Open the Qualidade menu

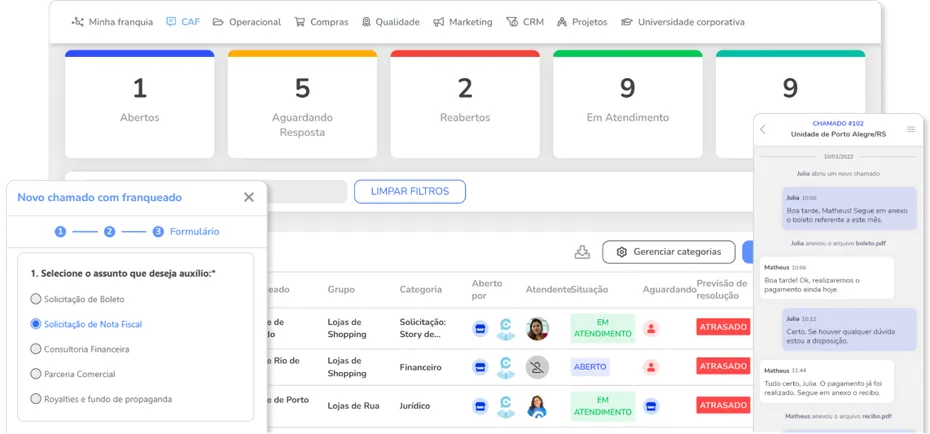[x=390, y=22]
